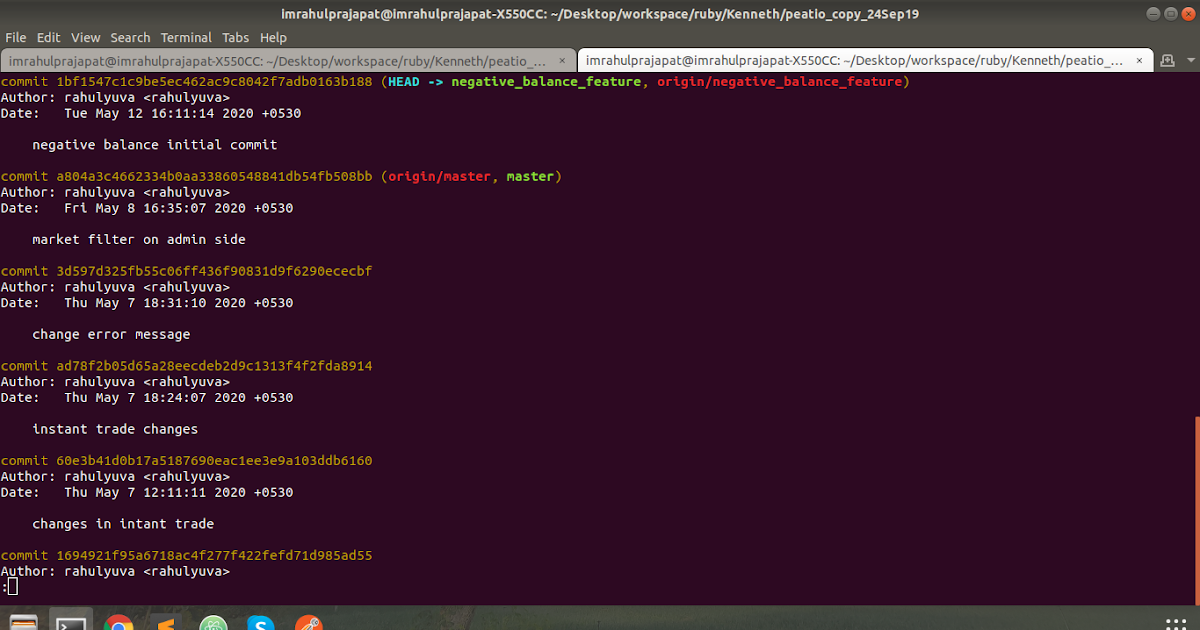The image size is (1200, 630).
Task: Launch Google Chrome from the dock
Action: 119,622
